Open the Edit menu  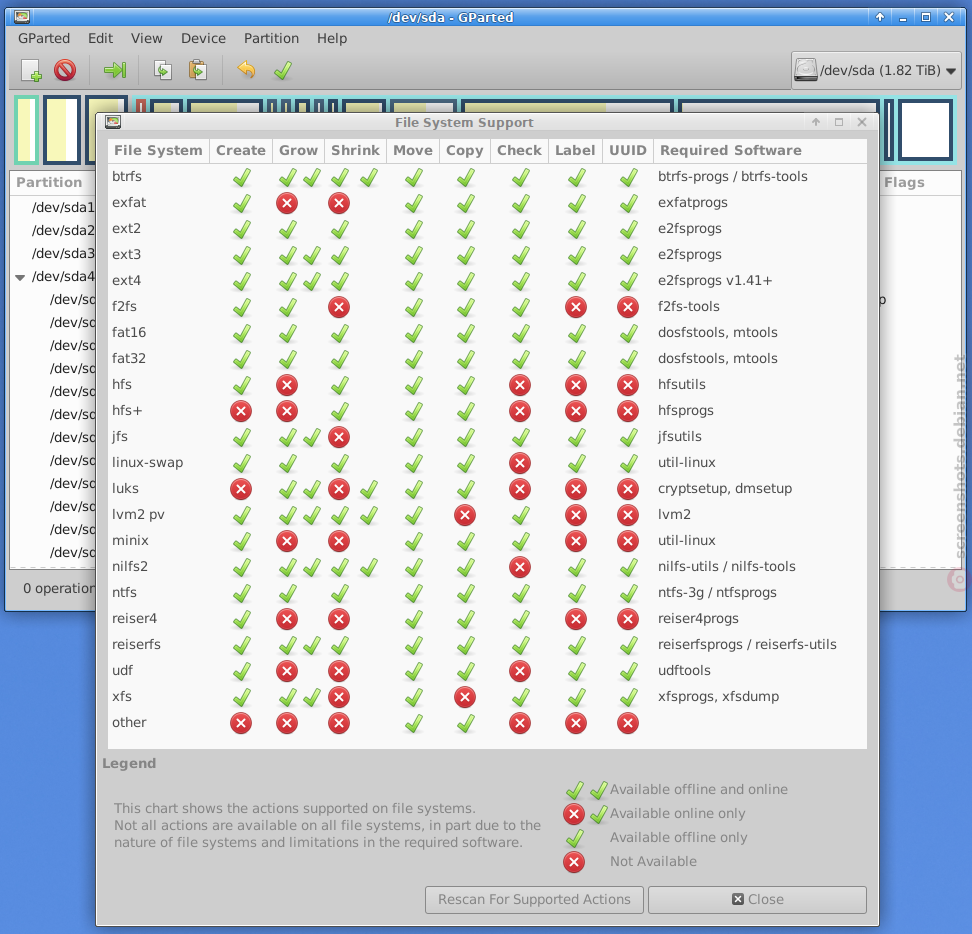100,38
